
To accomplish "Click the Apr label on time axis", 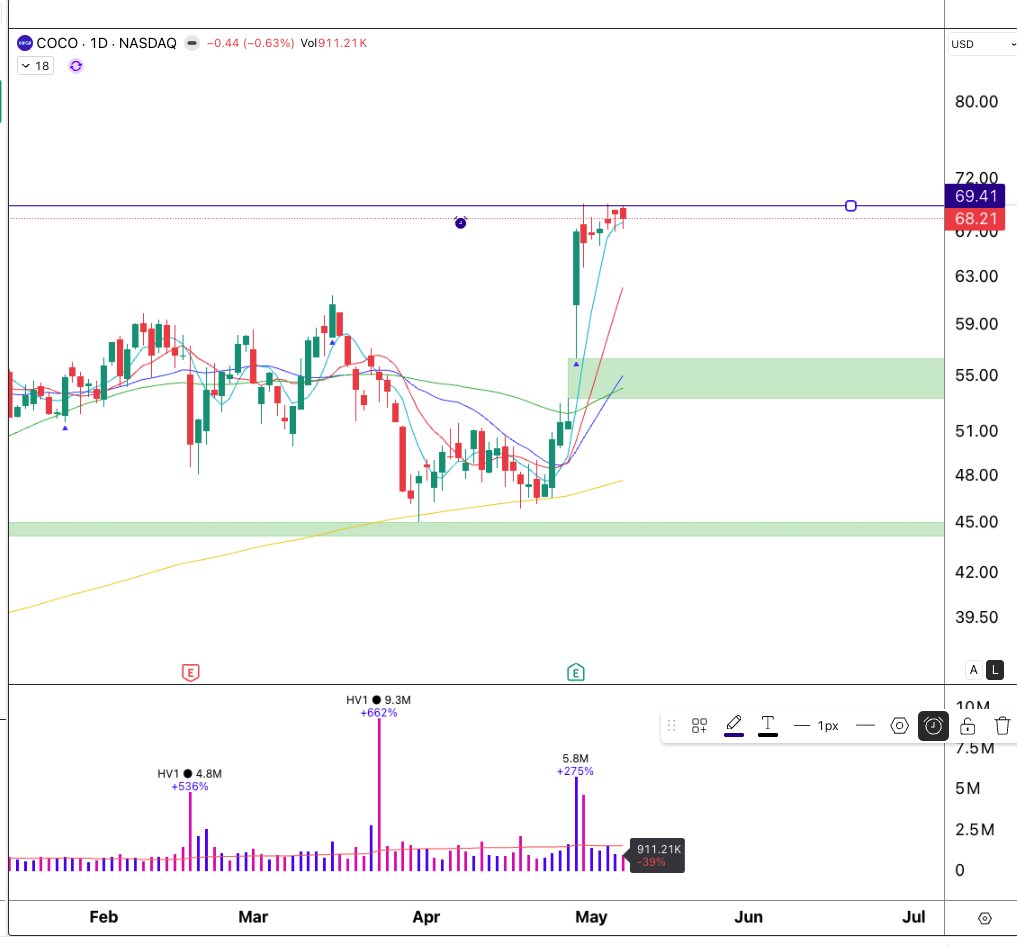I will [x=426, y=917].
